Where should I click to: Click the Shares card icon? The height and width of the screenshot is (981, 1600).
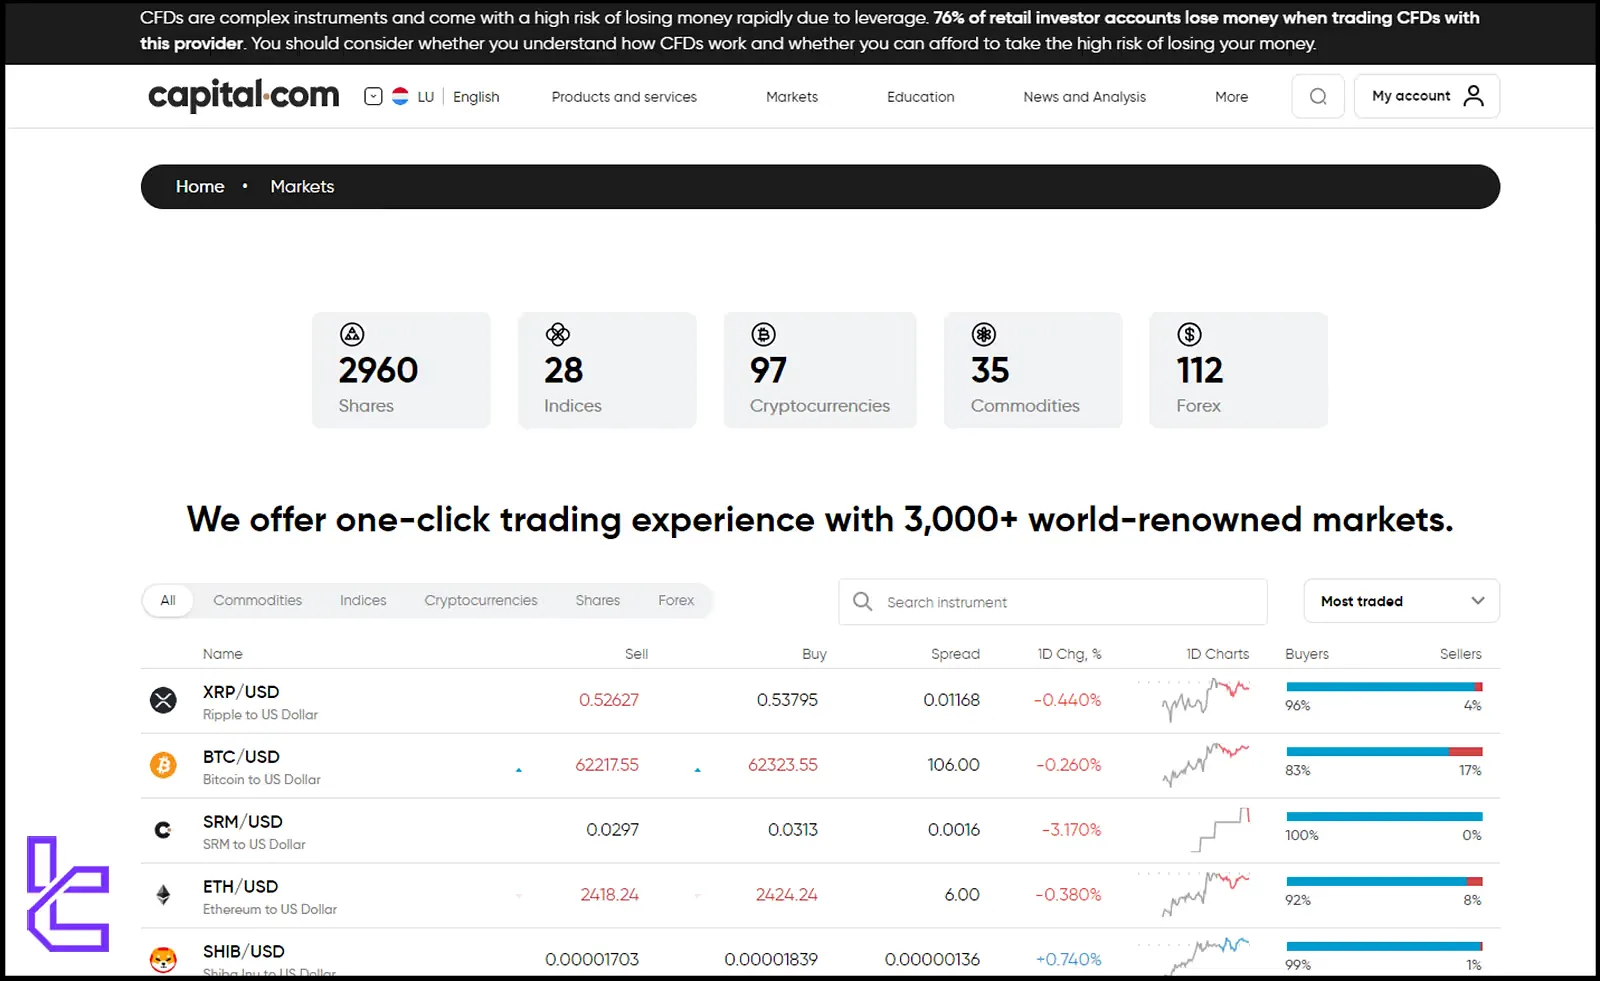click(352, 334)
